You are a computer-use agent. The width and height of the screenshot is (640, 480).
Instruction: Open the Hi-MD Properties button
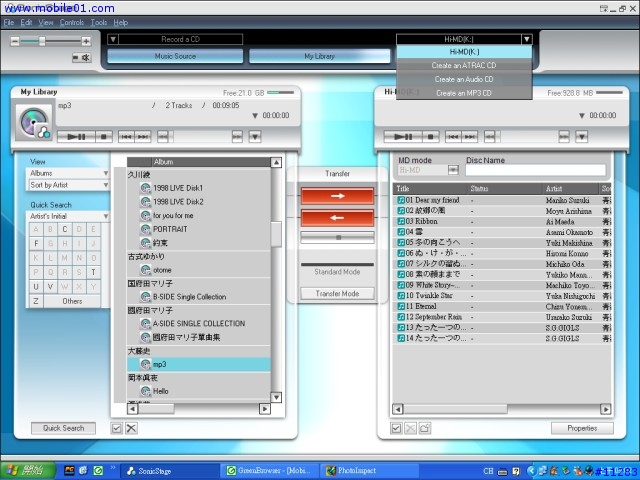582,428
